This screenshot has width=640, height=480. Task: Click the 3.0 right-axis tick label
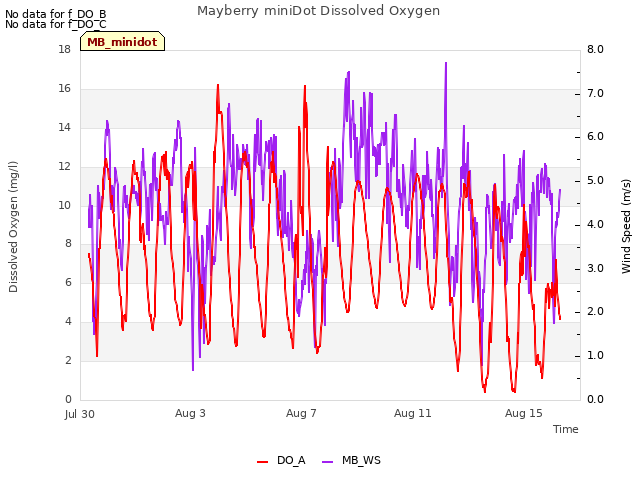[595, 268]
